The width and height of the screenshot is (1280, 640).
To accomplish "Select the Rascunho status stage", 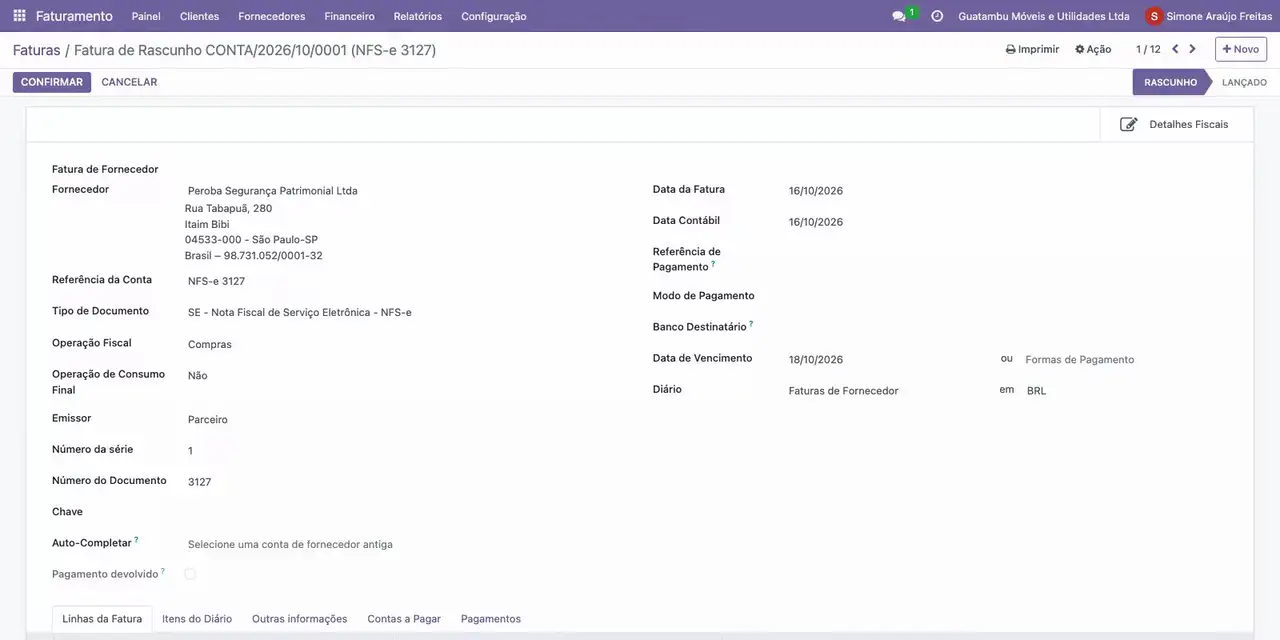I will 1170,82.
